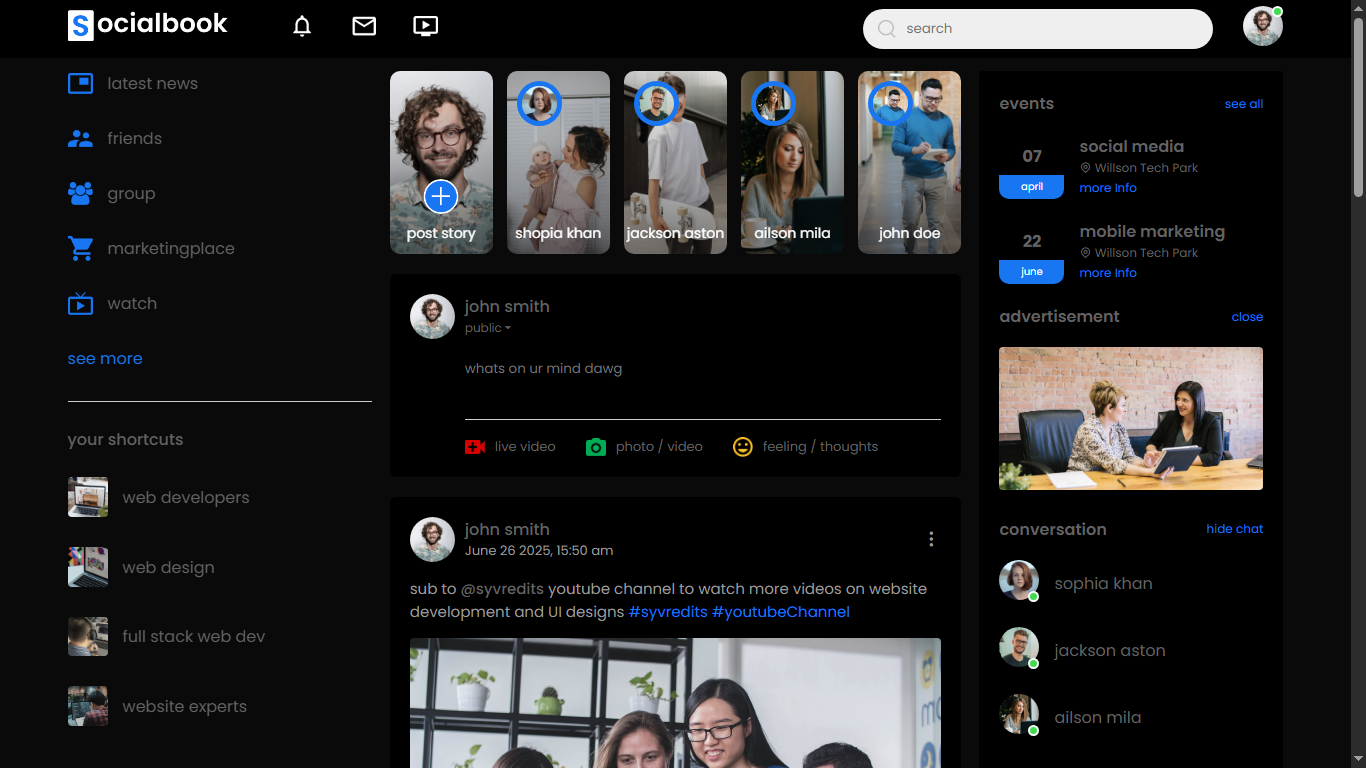Open the advertisement image

pos(1131,418)
